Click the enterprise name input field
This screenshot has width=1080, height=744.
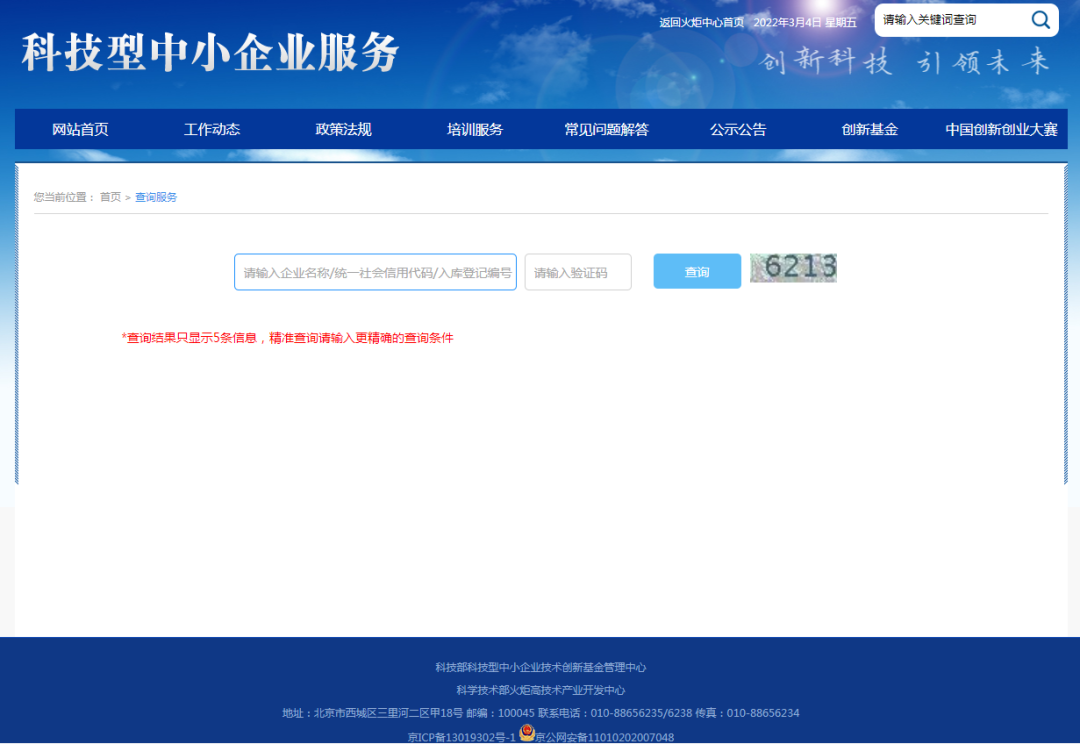375,271
